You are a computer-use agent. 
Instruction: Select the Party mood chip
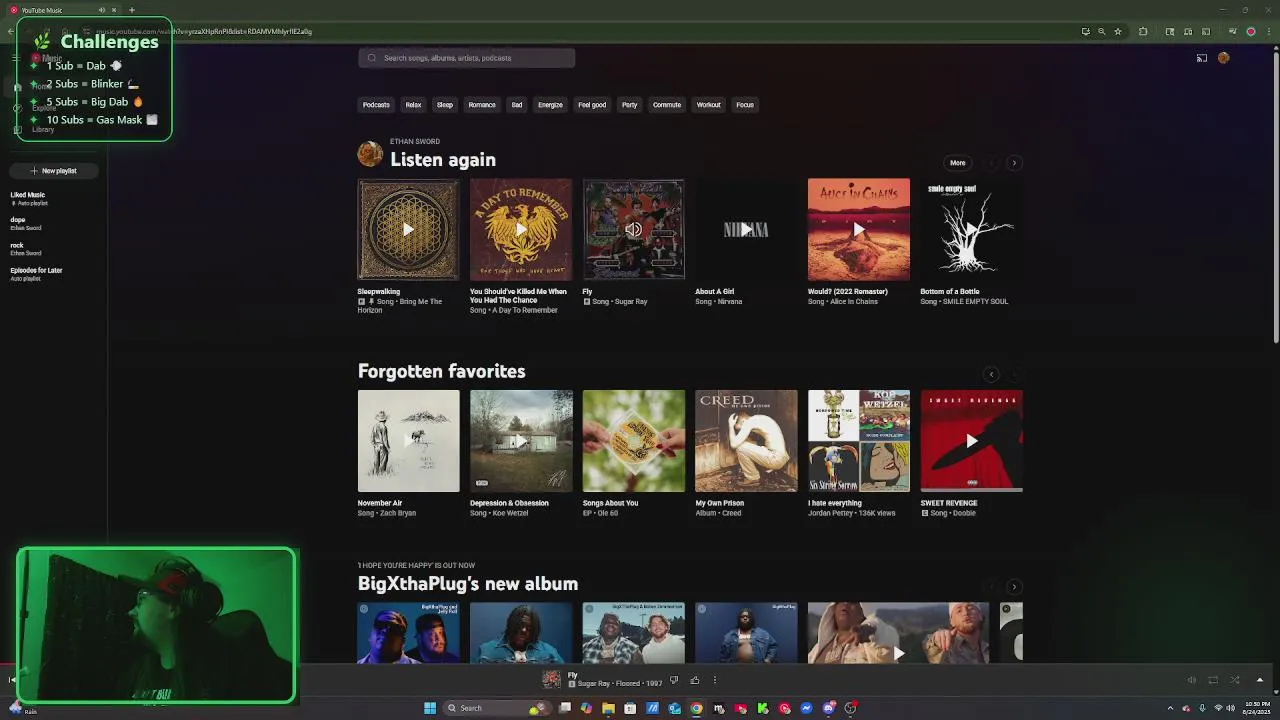tap(629, 105)
